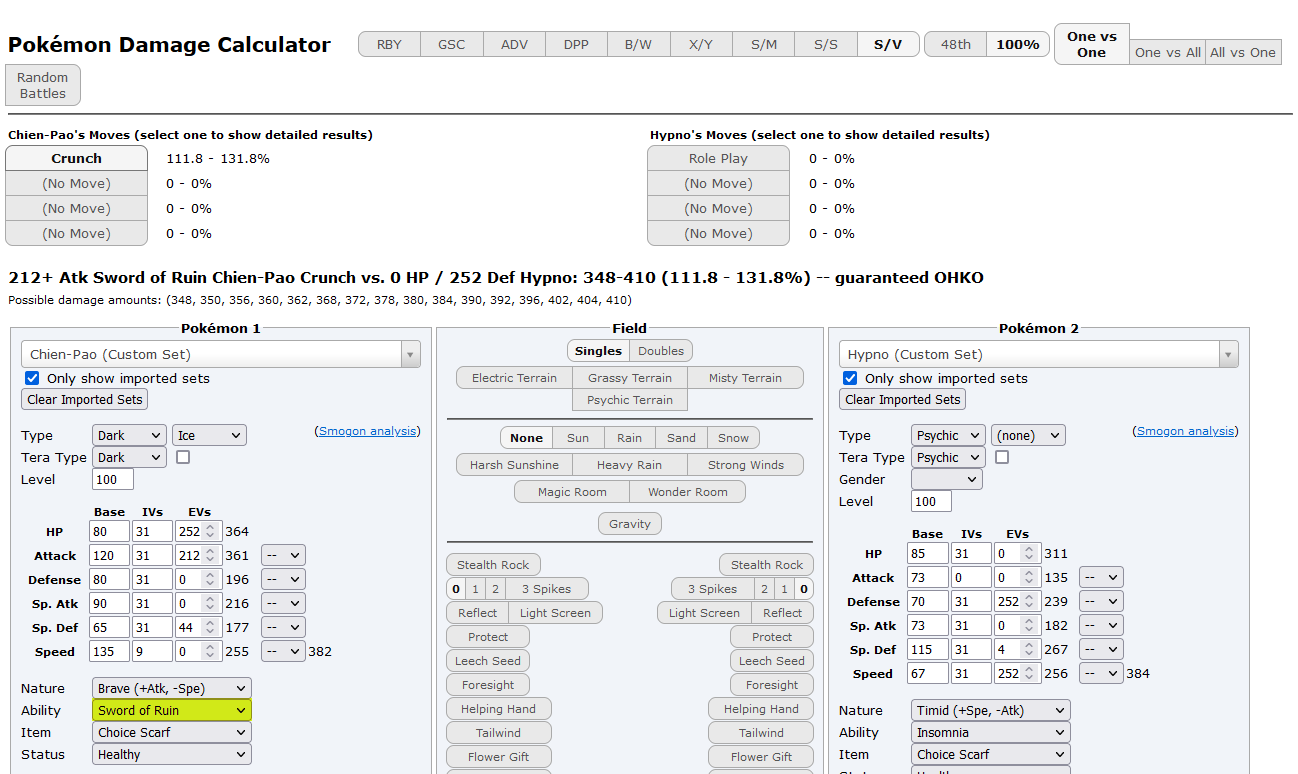Image resolution: width=1298 pixels, height=774 pixels.
Task: Set weather to Rain
Action: (x=629, y=438)
